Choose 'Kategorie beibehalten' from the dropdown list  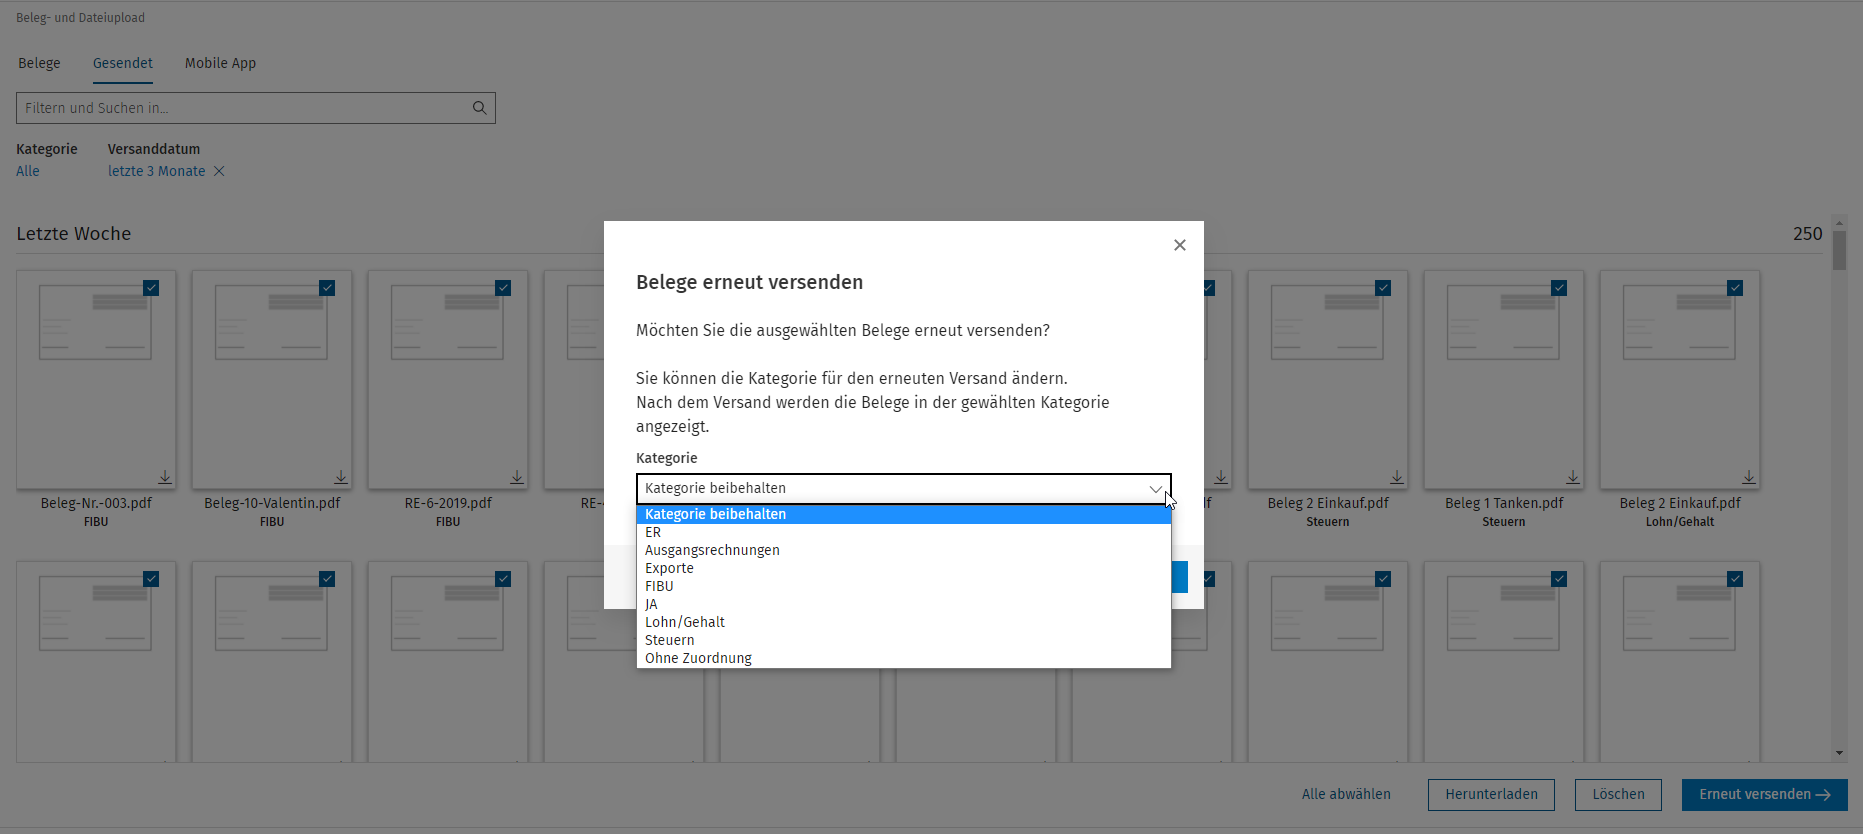[903, 514]
